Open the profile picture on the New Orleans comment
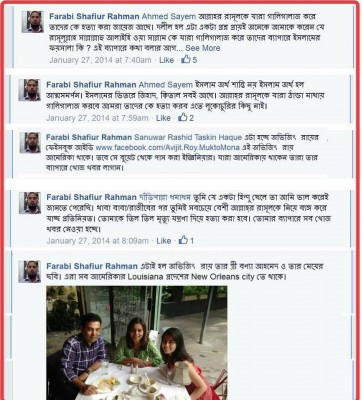The image size is (363, 400). (30, 271)
